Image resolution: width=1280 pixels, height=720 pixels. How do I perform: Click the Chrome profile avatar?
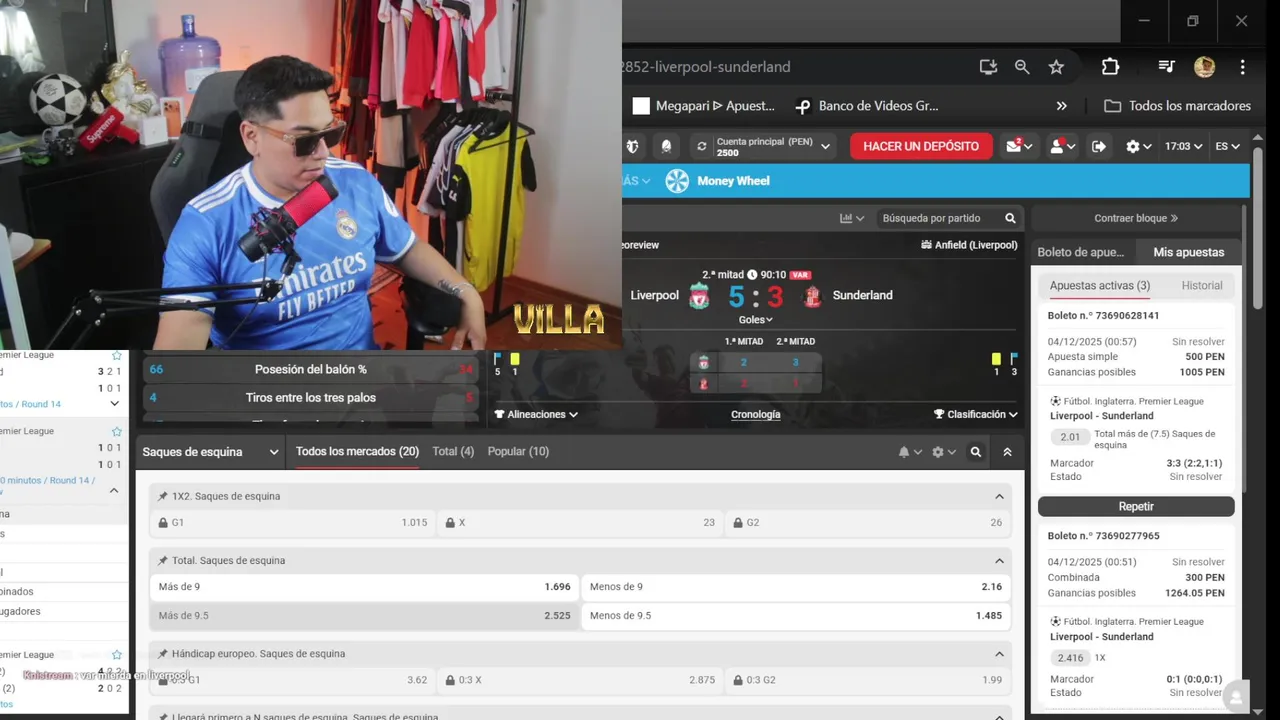1204,67
